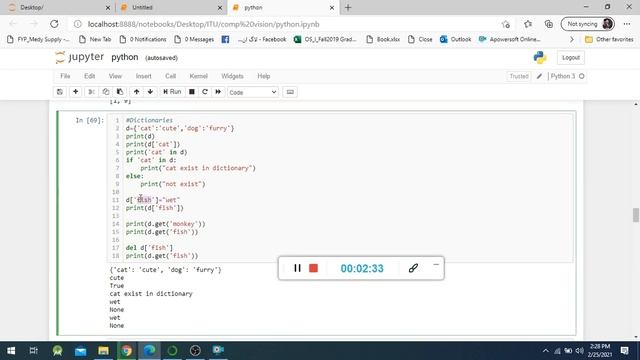Open the Edit menu
Screen dimensions: 640x360
pyautogui.click(x=89, y=76)
